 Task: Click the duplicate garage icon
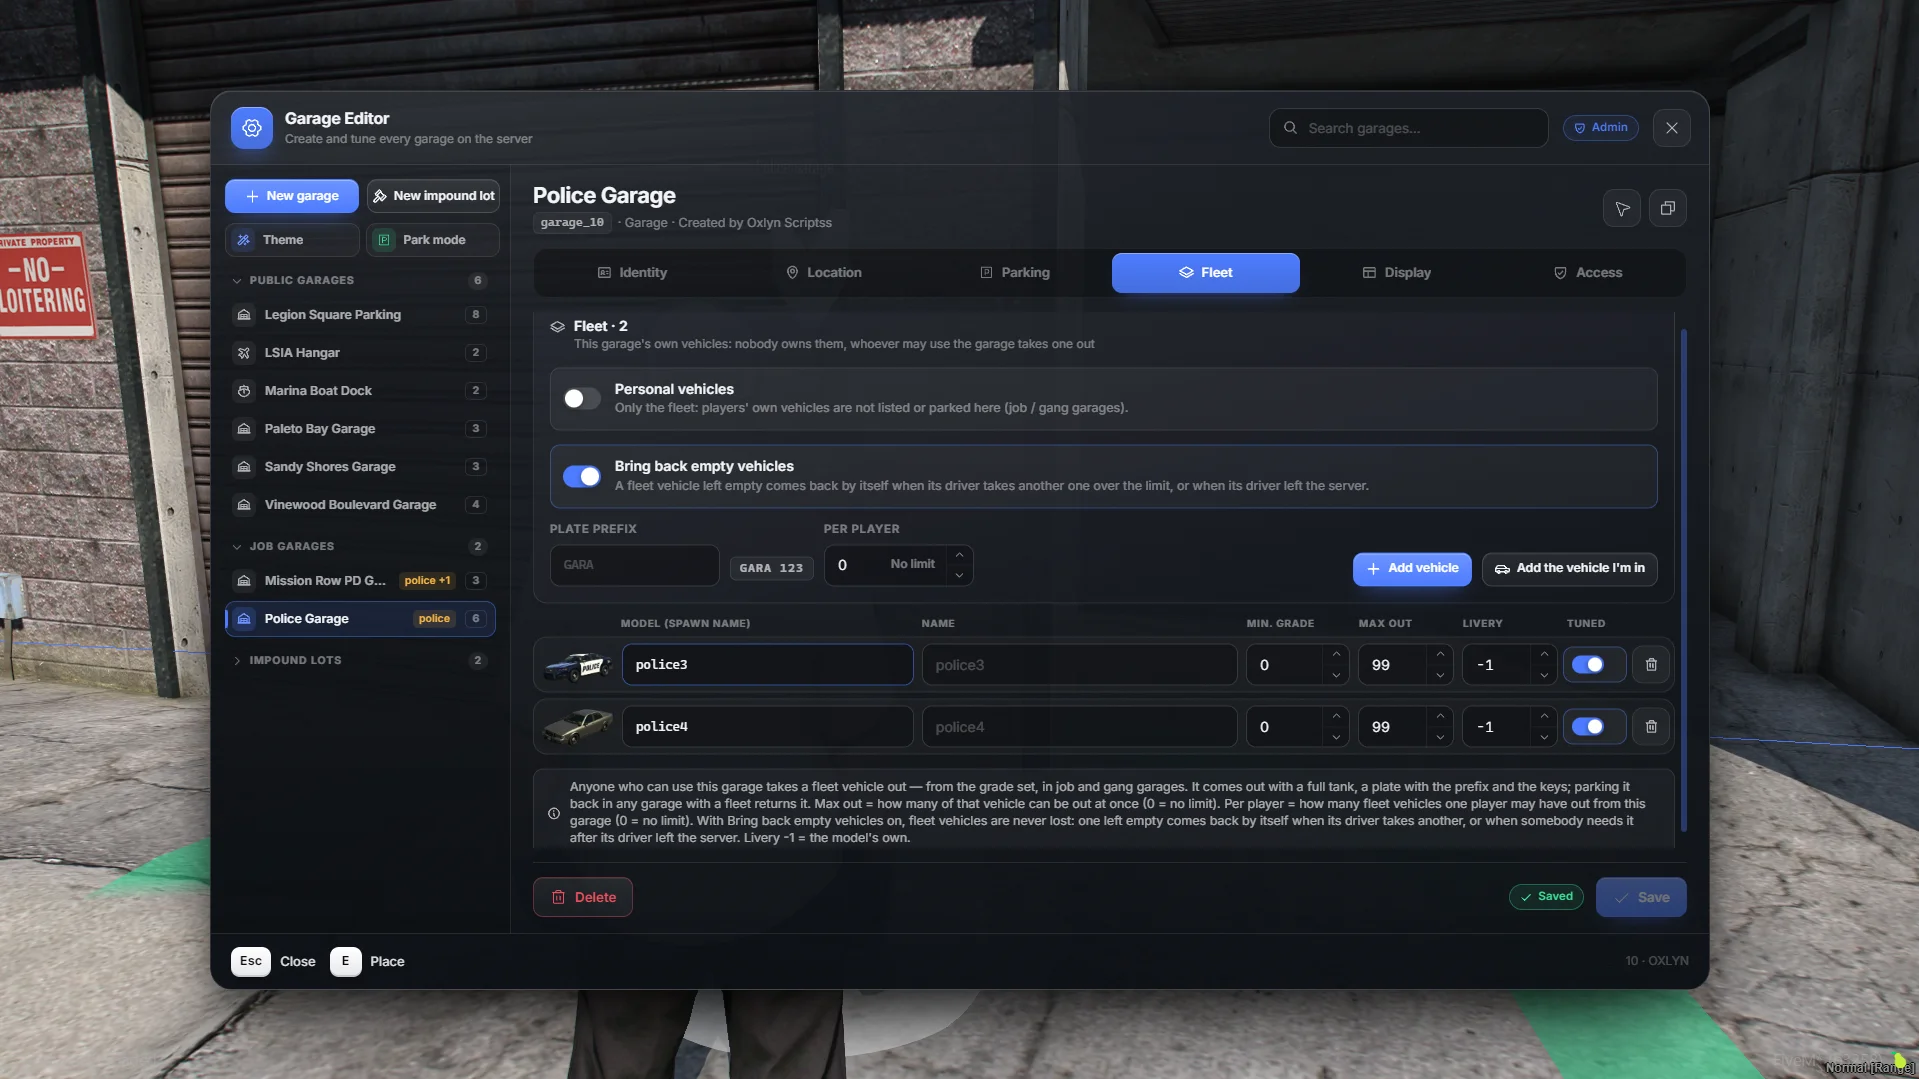1667,208
